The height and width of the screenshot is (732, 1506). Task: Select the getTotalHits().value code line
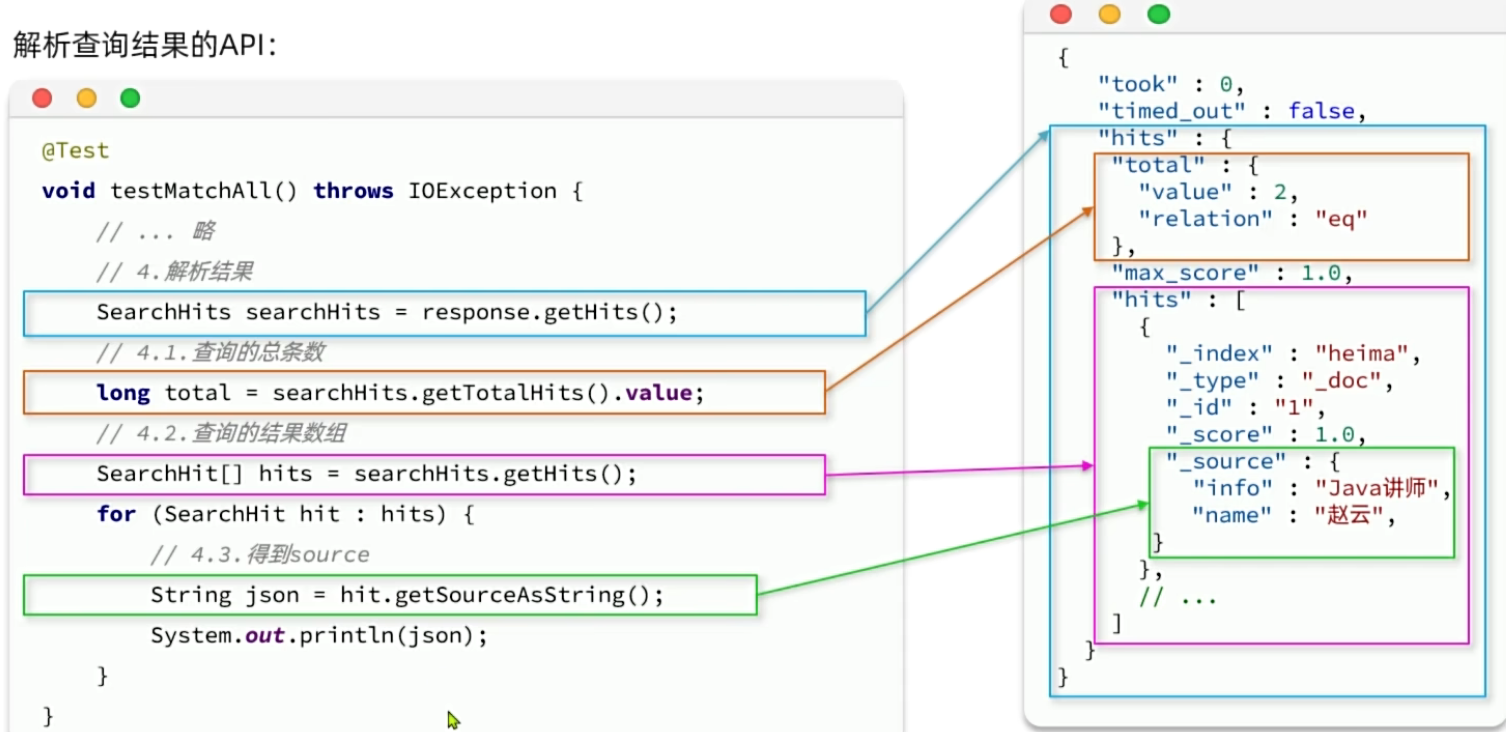400,393
